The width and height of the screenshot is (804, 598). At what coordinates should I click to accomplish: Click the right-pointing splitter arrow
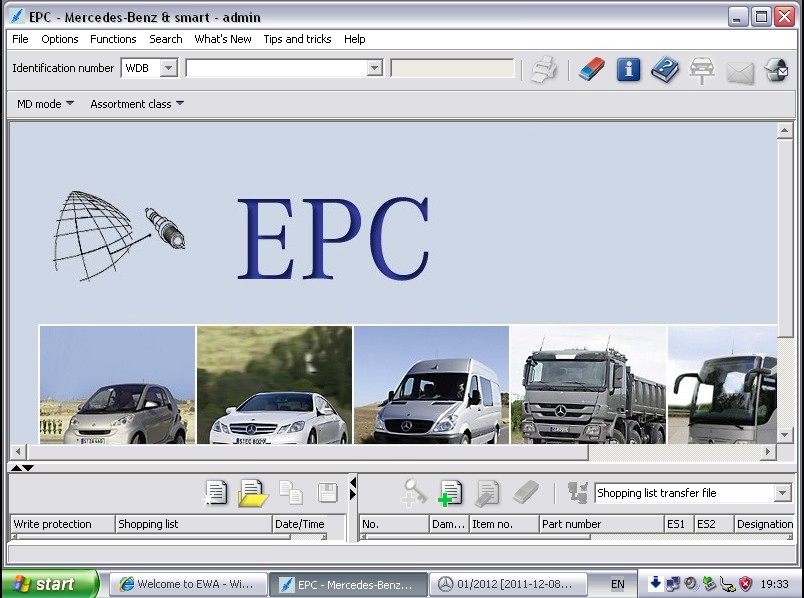pyautogui.click(x=352, y=494)
